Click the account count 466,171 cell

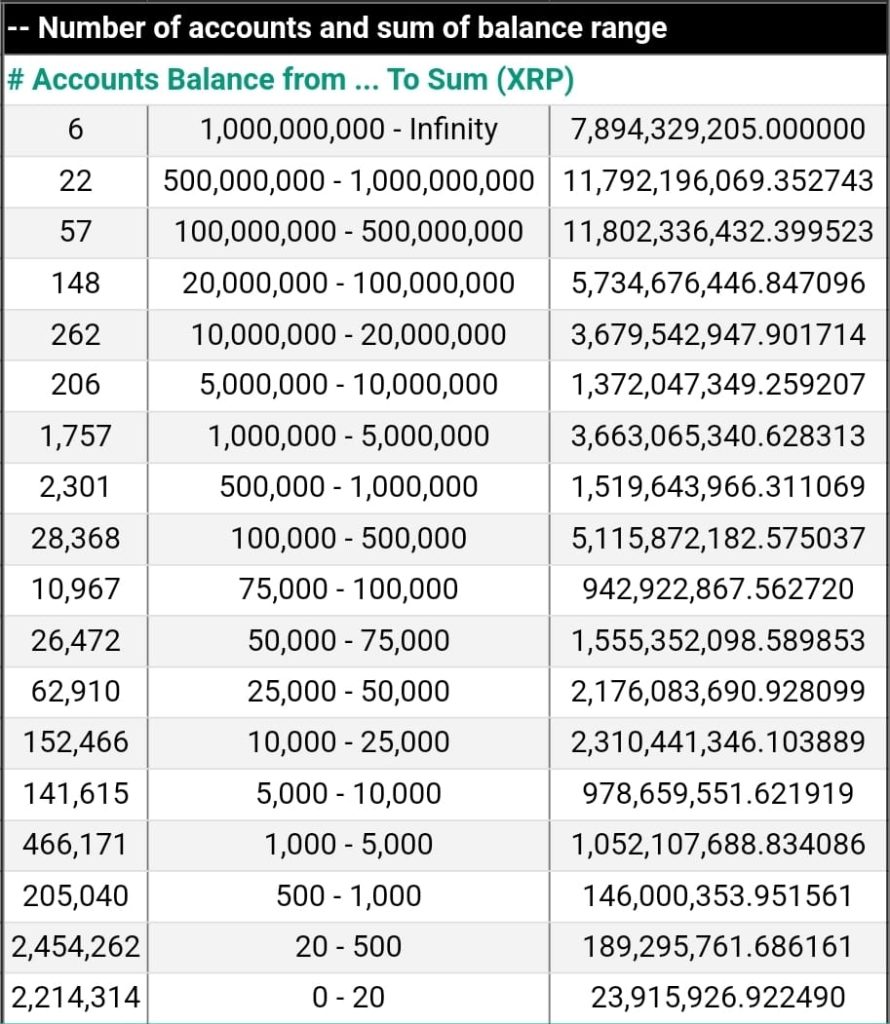coord(75,845)
